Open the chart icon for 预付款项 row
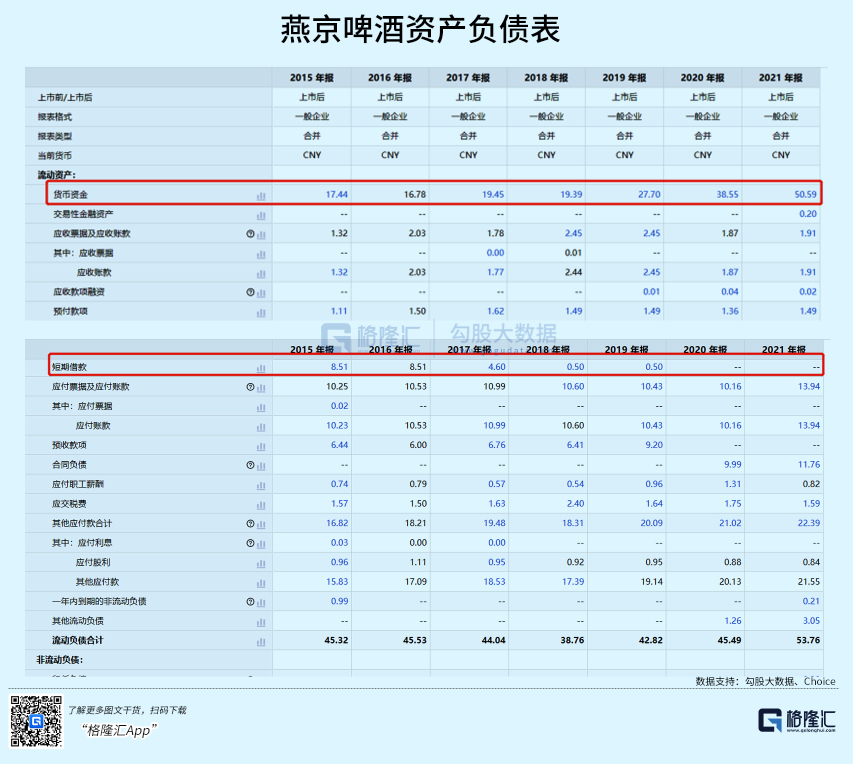This screenshot has width=853, height=764. (261, 313)
